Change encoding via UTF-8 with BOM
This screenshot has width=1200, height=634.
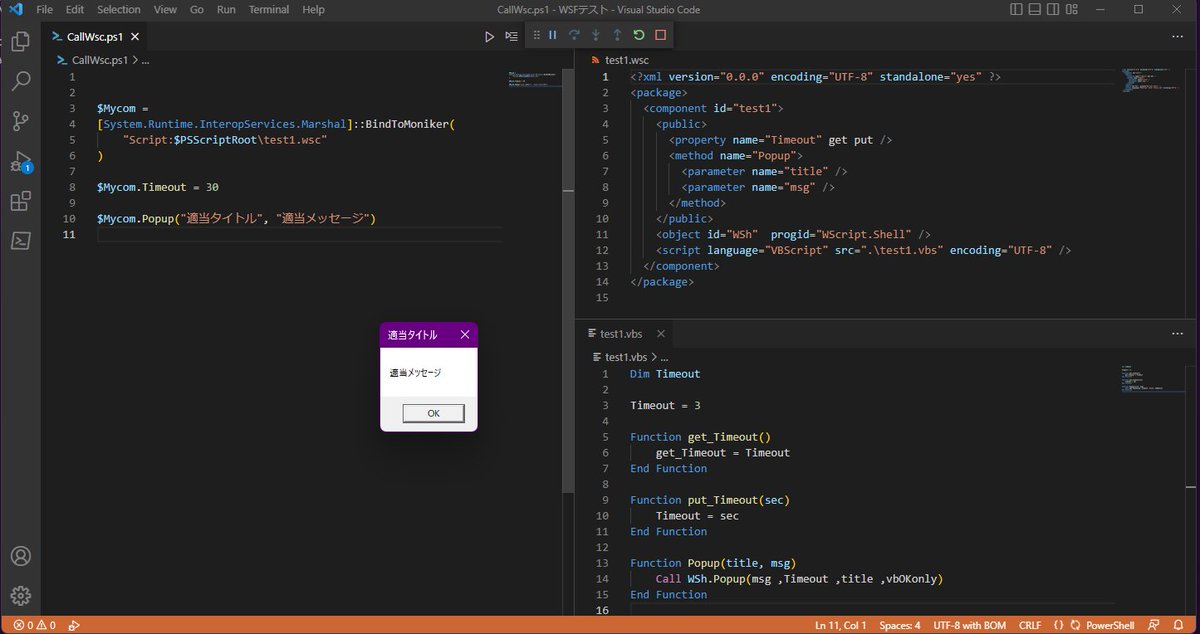pyautogui.click(x=969, y=625)
